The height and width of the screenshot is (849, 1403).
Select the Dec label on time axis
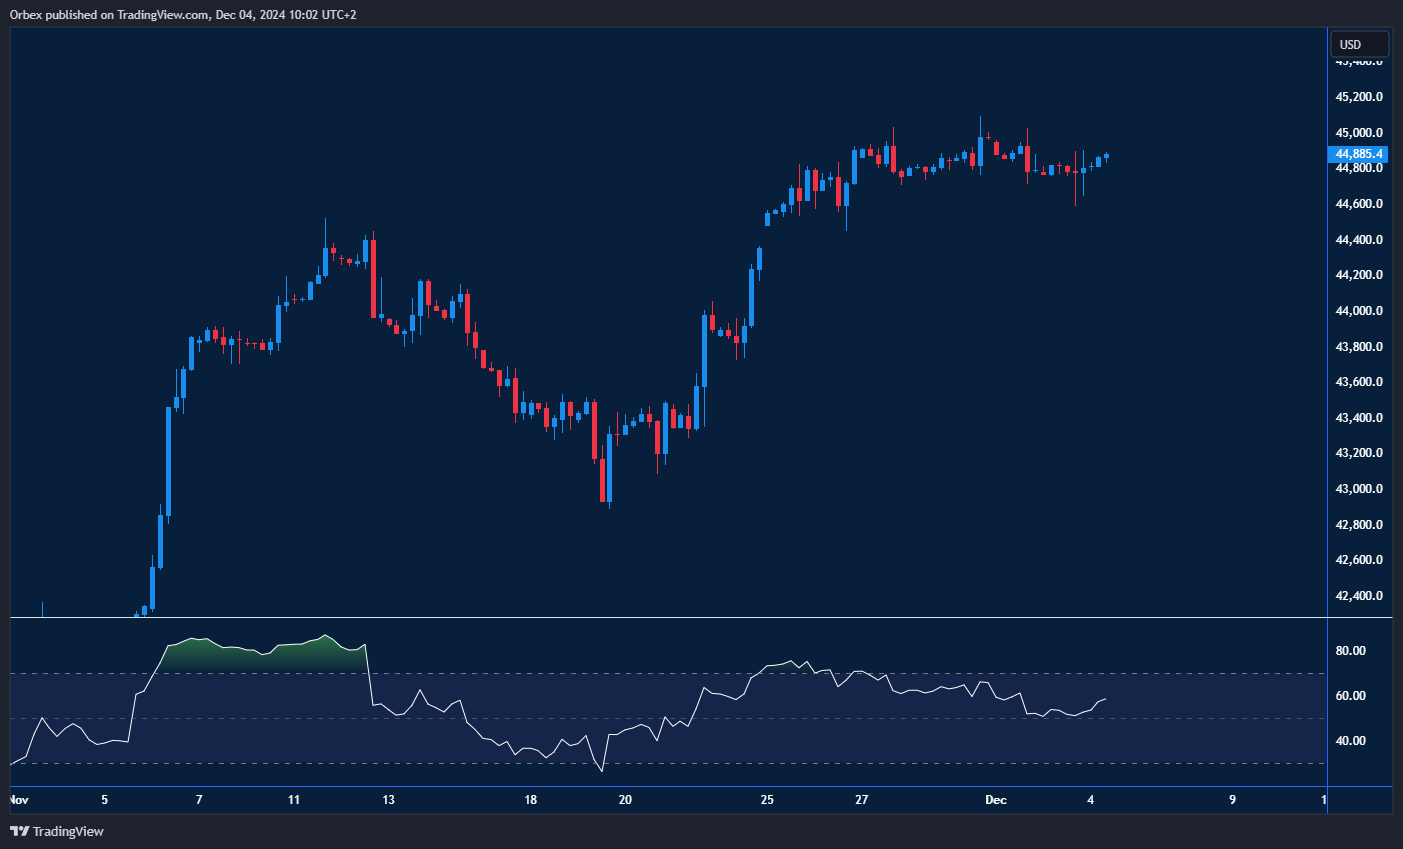coord(995,800)
